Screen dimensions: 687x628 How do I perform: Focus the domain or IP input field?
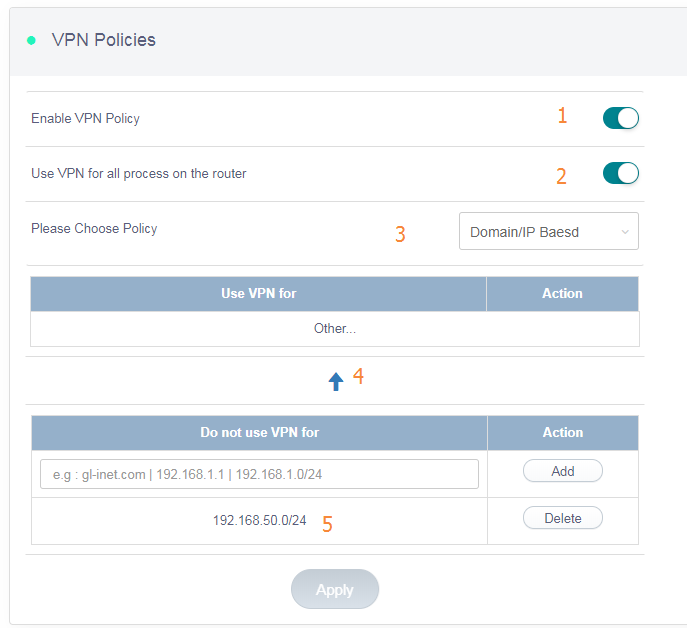click(x=259, y=474)
